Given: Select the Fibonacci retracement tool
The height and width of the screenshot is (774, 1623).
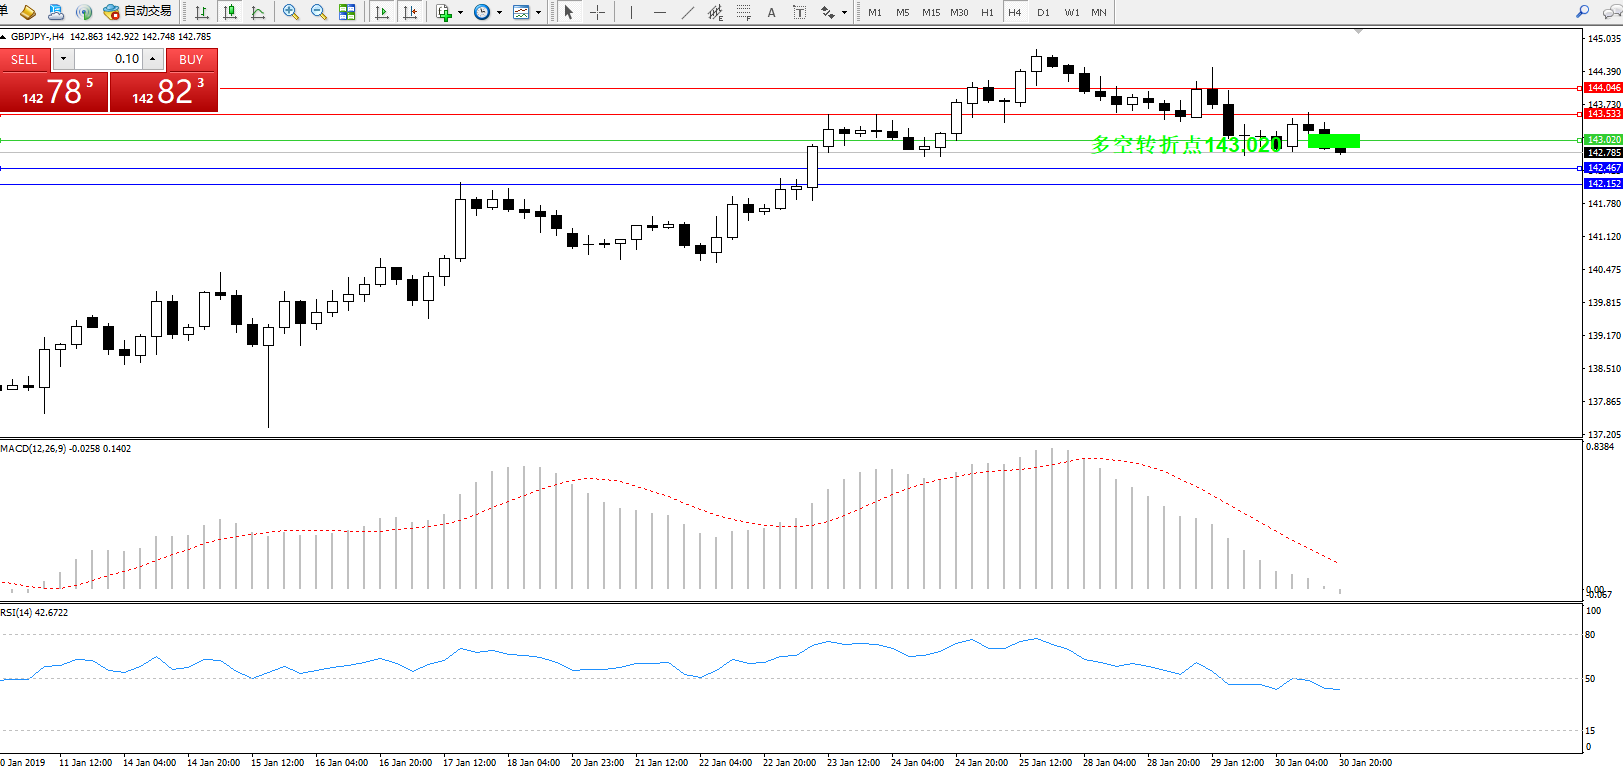Looking at the screenshot, I should pyautogui.click(x=743, y=12).
